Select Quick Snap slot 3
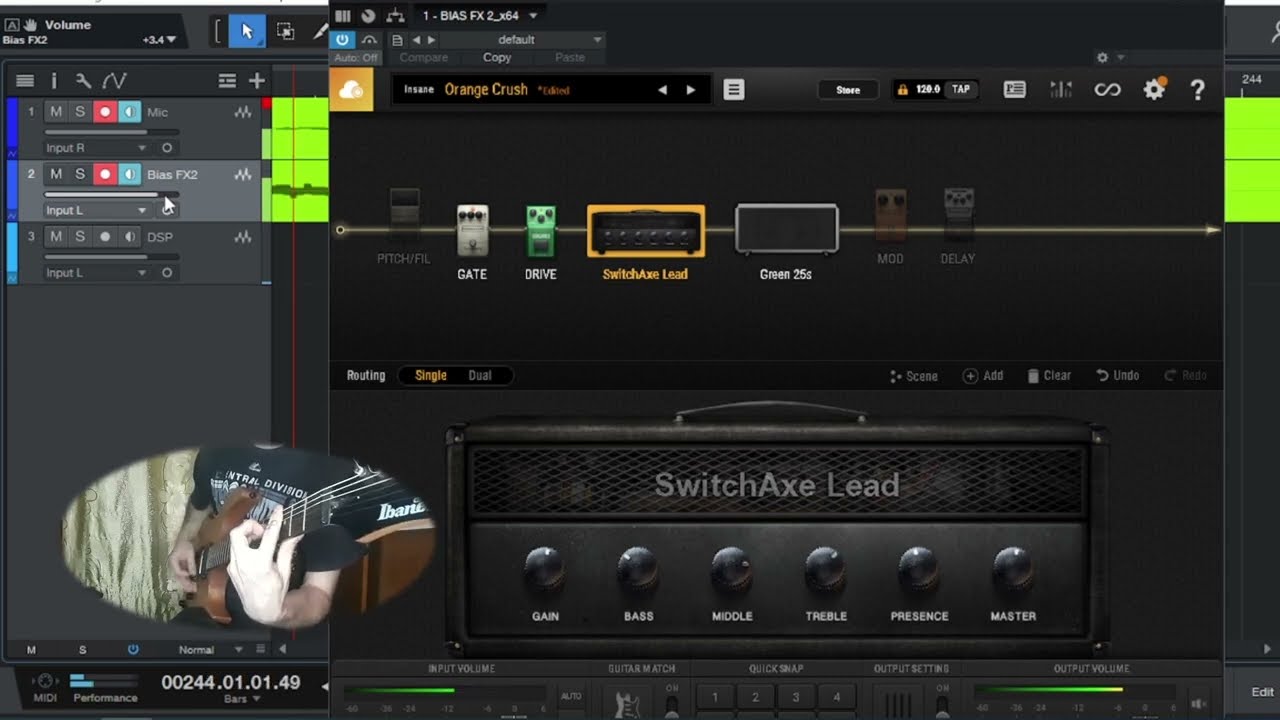 pyautogui.click(x=796, y=697)
